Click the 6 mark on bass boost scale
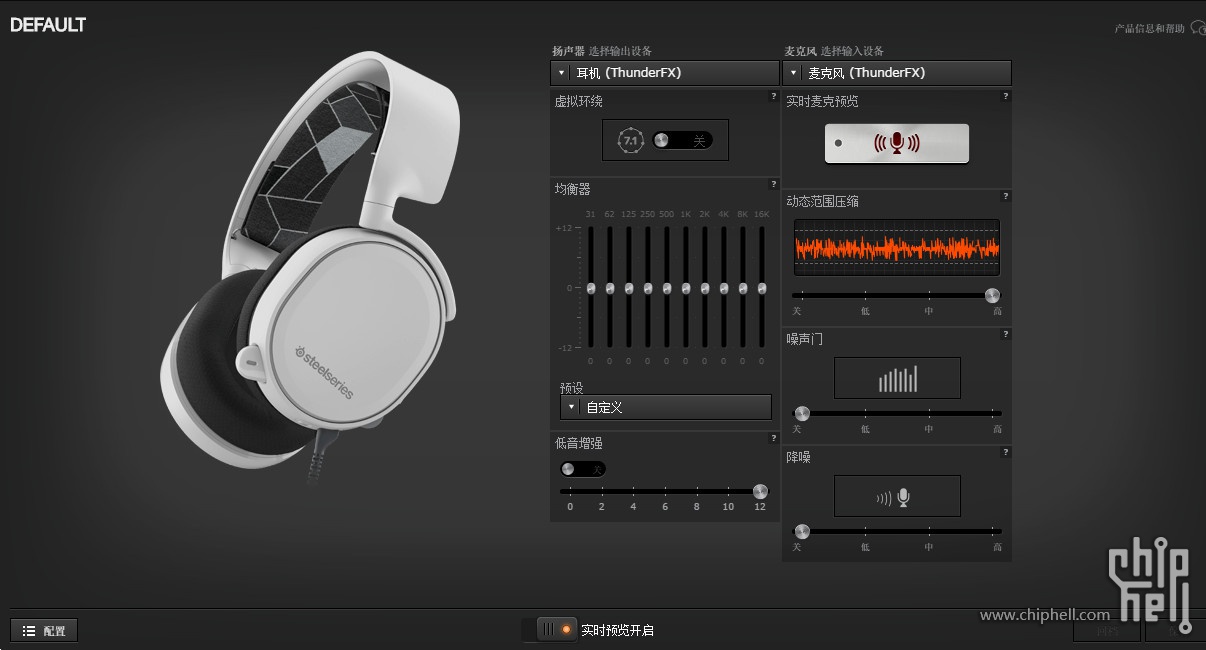Viewport: 1206px width, 650px height. pyautogui.click(x=665, y=507)
